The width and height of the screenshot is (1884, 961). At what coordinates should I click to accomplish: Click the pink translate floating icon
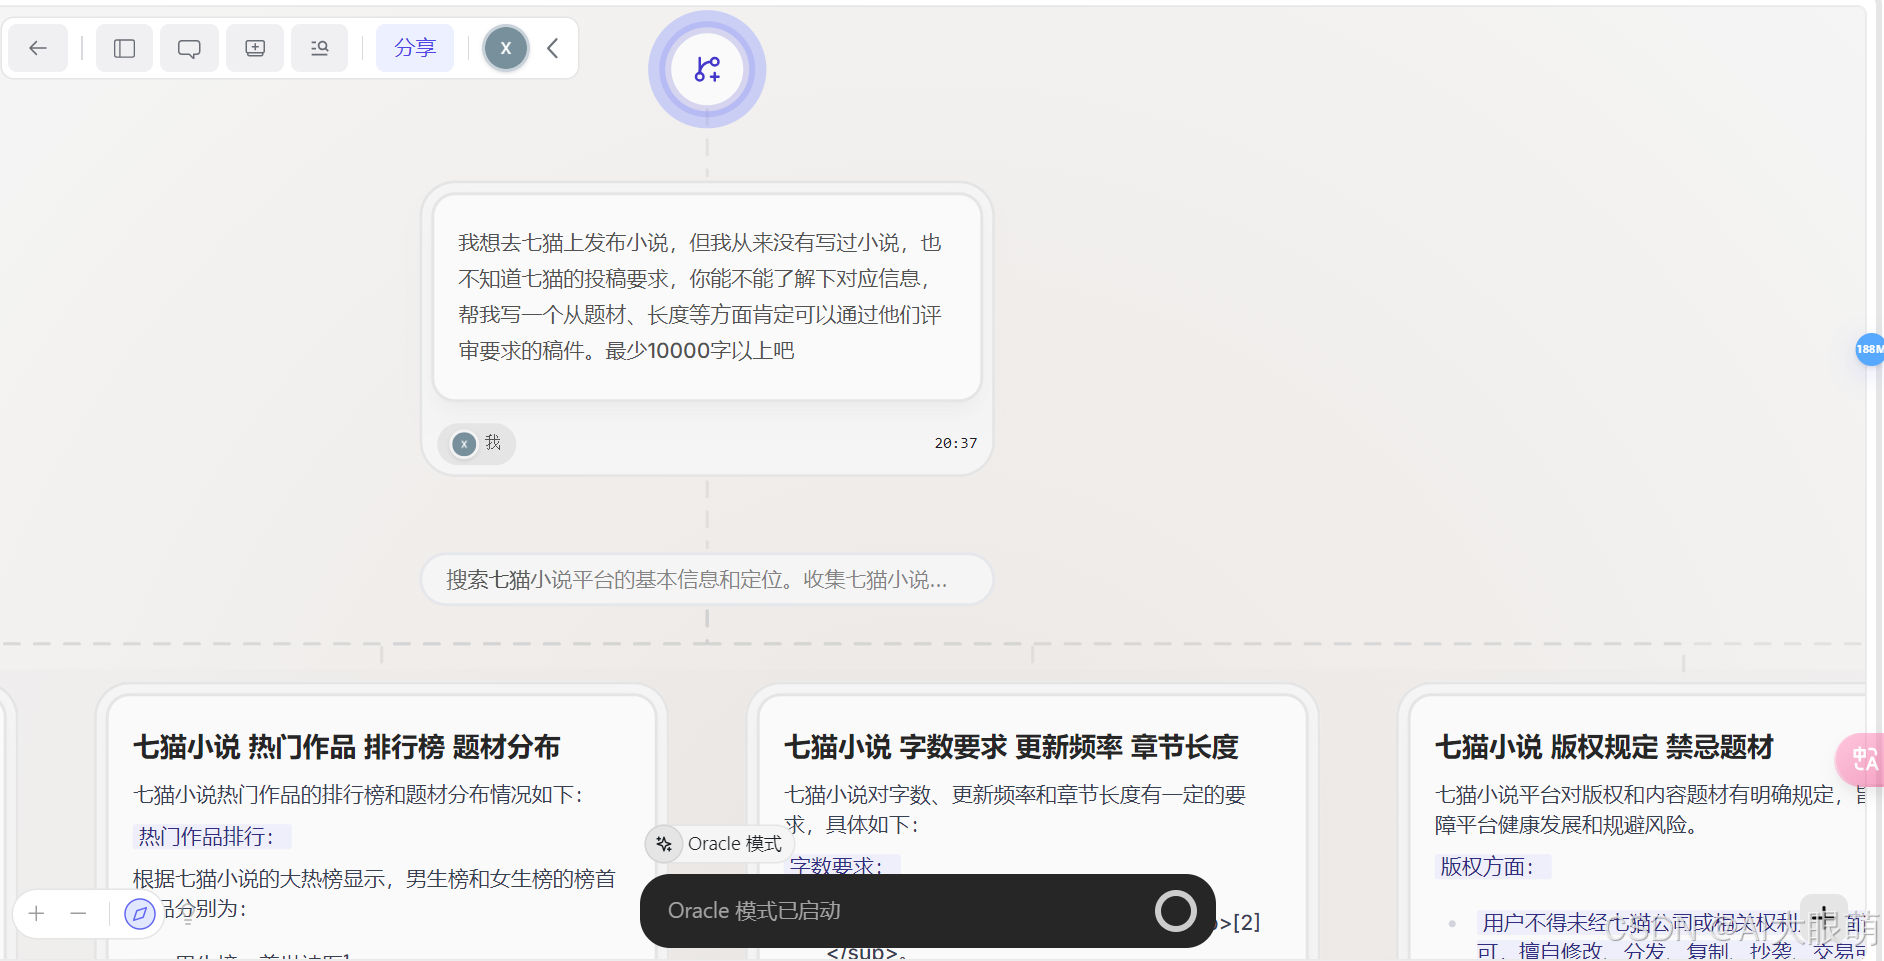(1860, 760)
